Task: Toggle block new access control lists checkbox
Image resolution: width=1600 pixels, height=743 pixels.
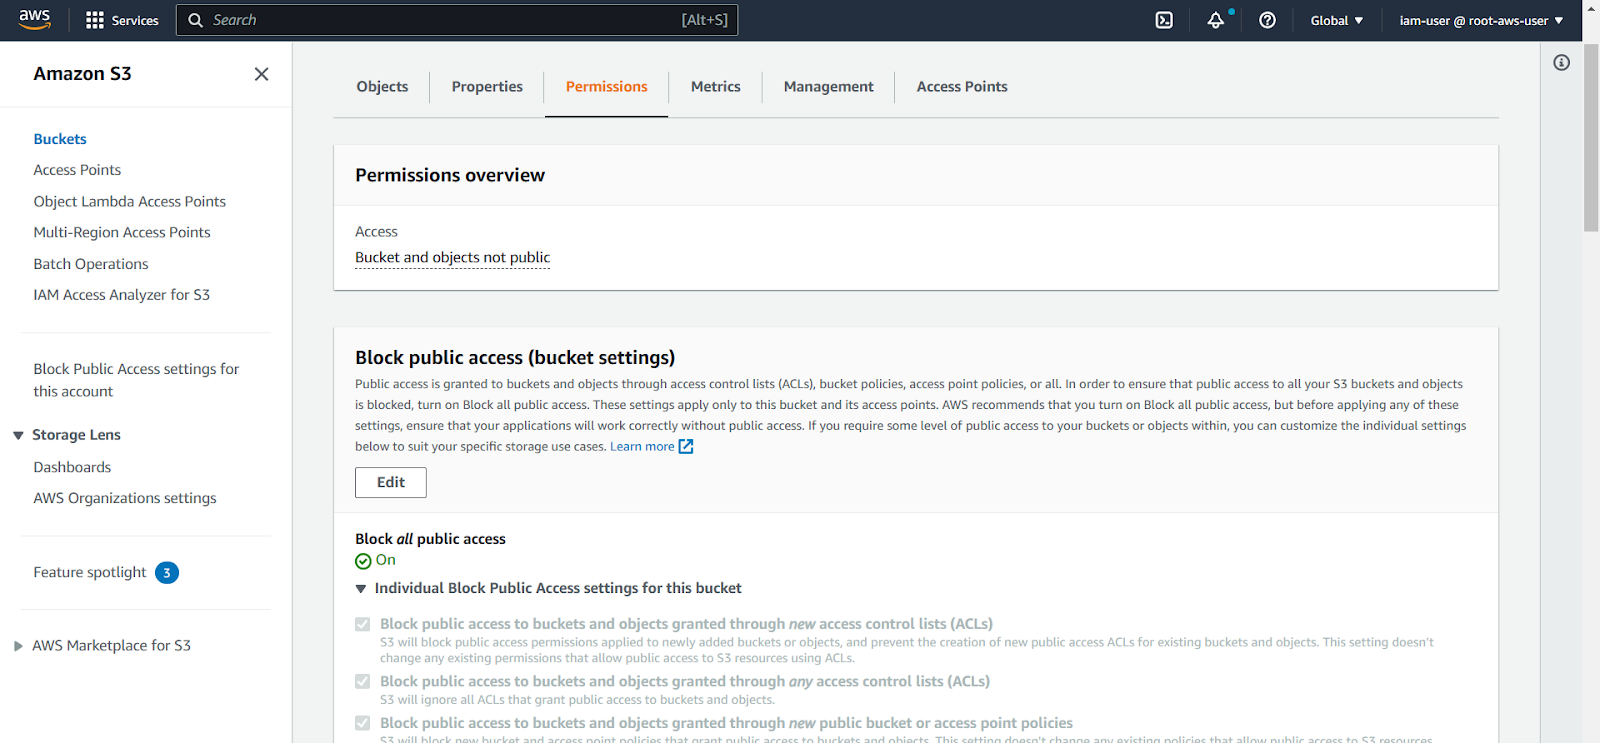Action: [x=362, y=624]
